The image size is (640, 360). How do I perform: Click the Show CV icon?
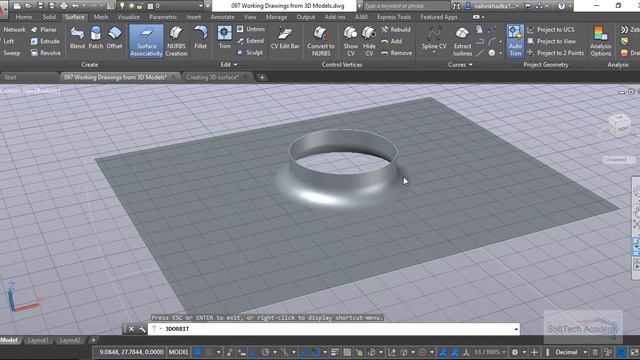point(350,42)
